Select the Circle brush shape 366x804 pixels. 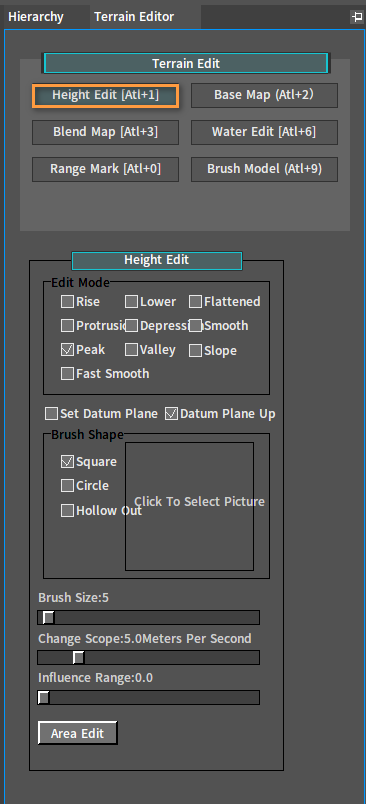[67, 486]
